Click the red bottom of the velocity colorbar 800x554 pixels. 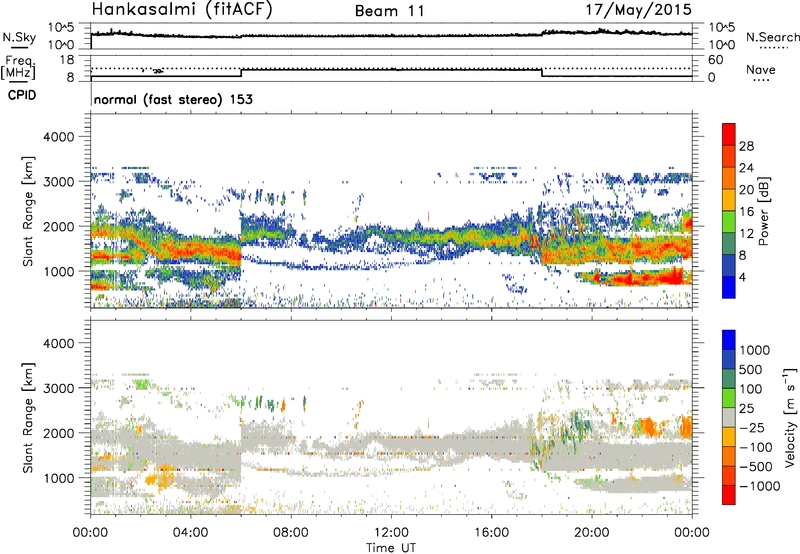tap(729, 495)
